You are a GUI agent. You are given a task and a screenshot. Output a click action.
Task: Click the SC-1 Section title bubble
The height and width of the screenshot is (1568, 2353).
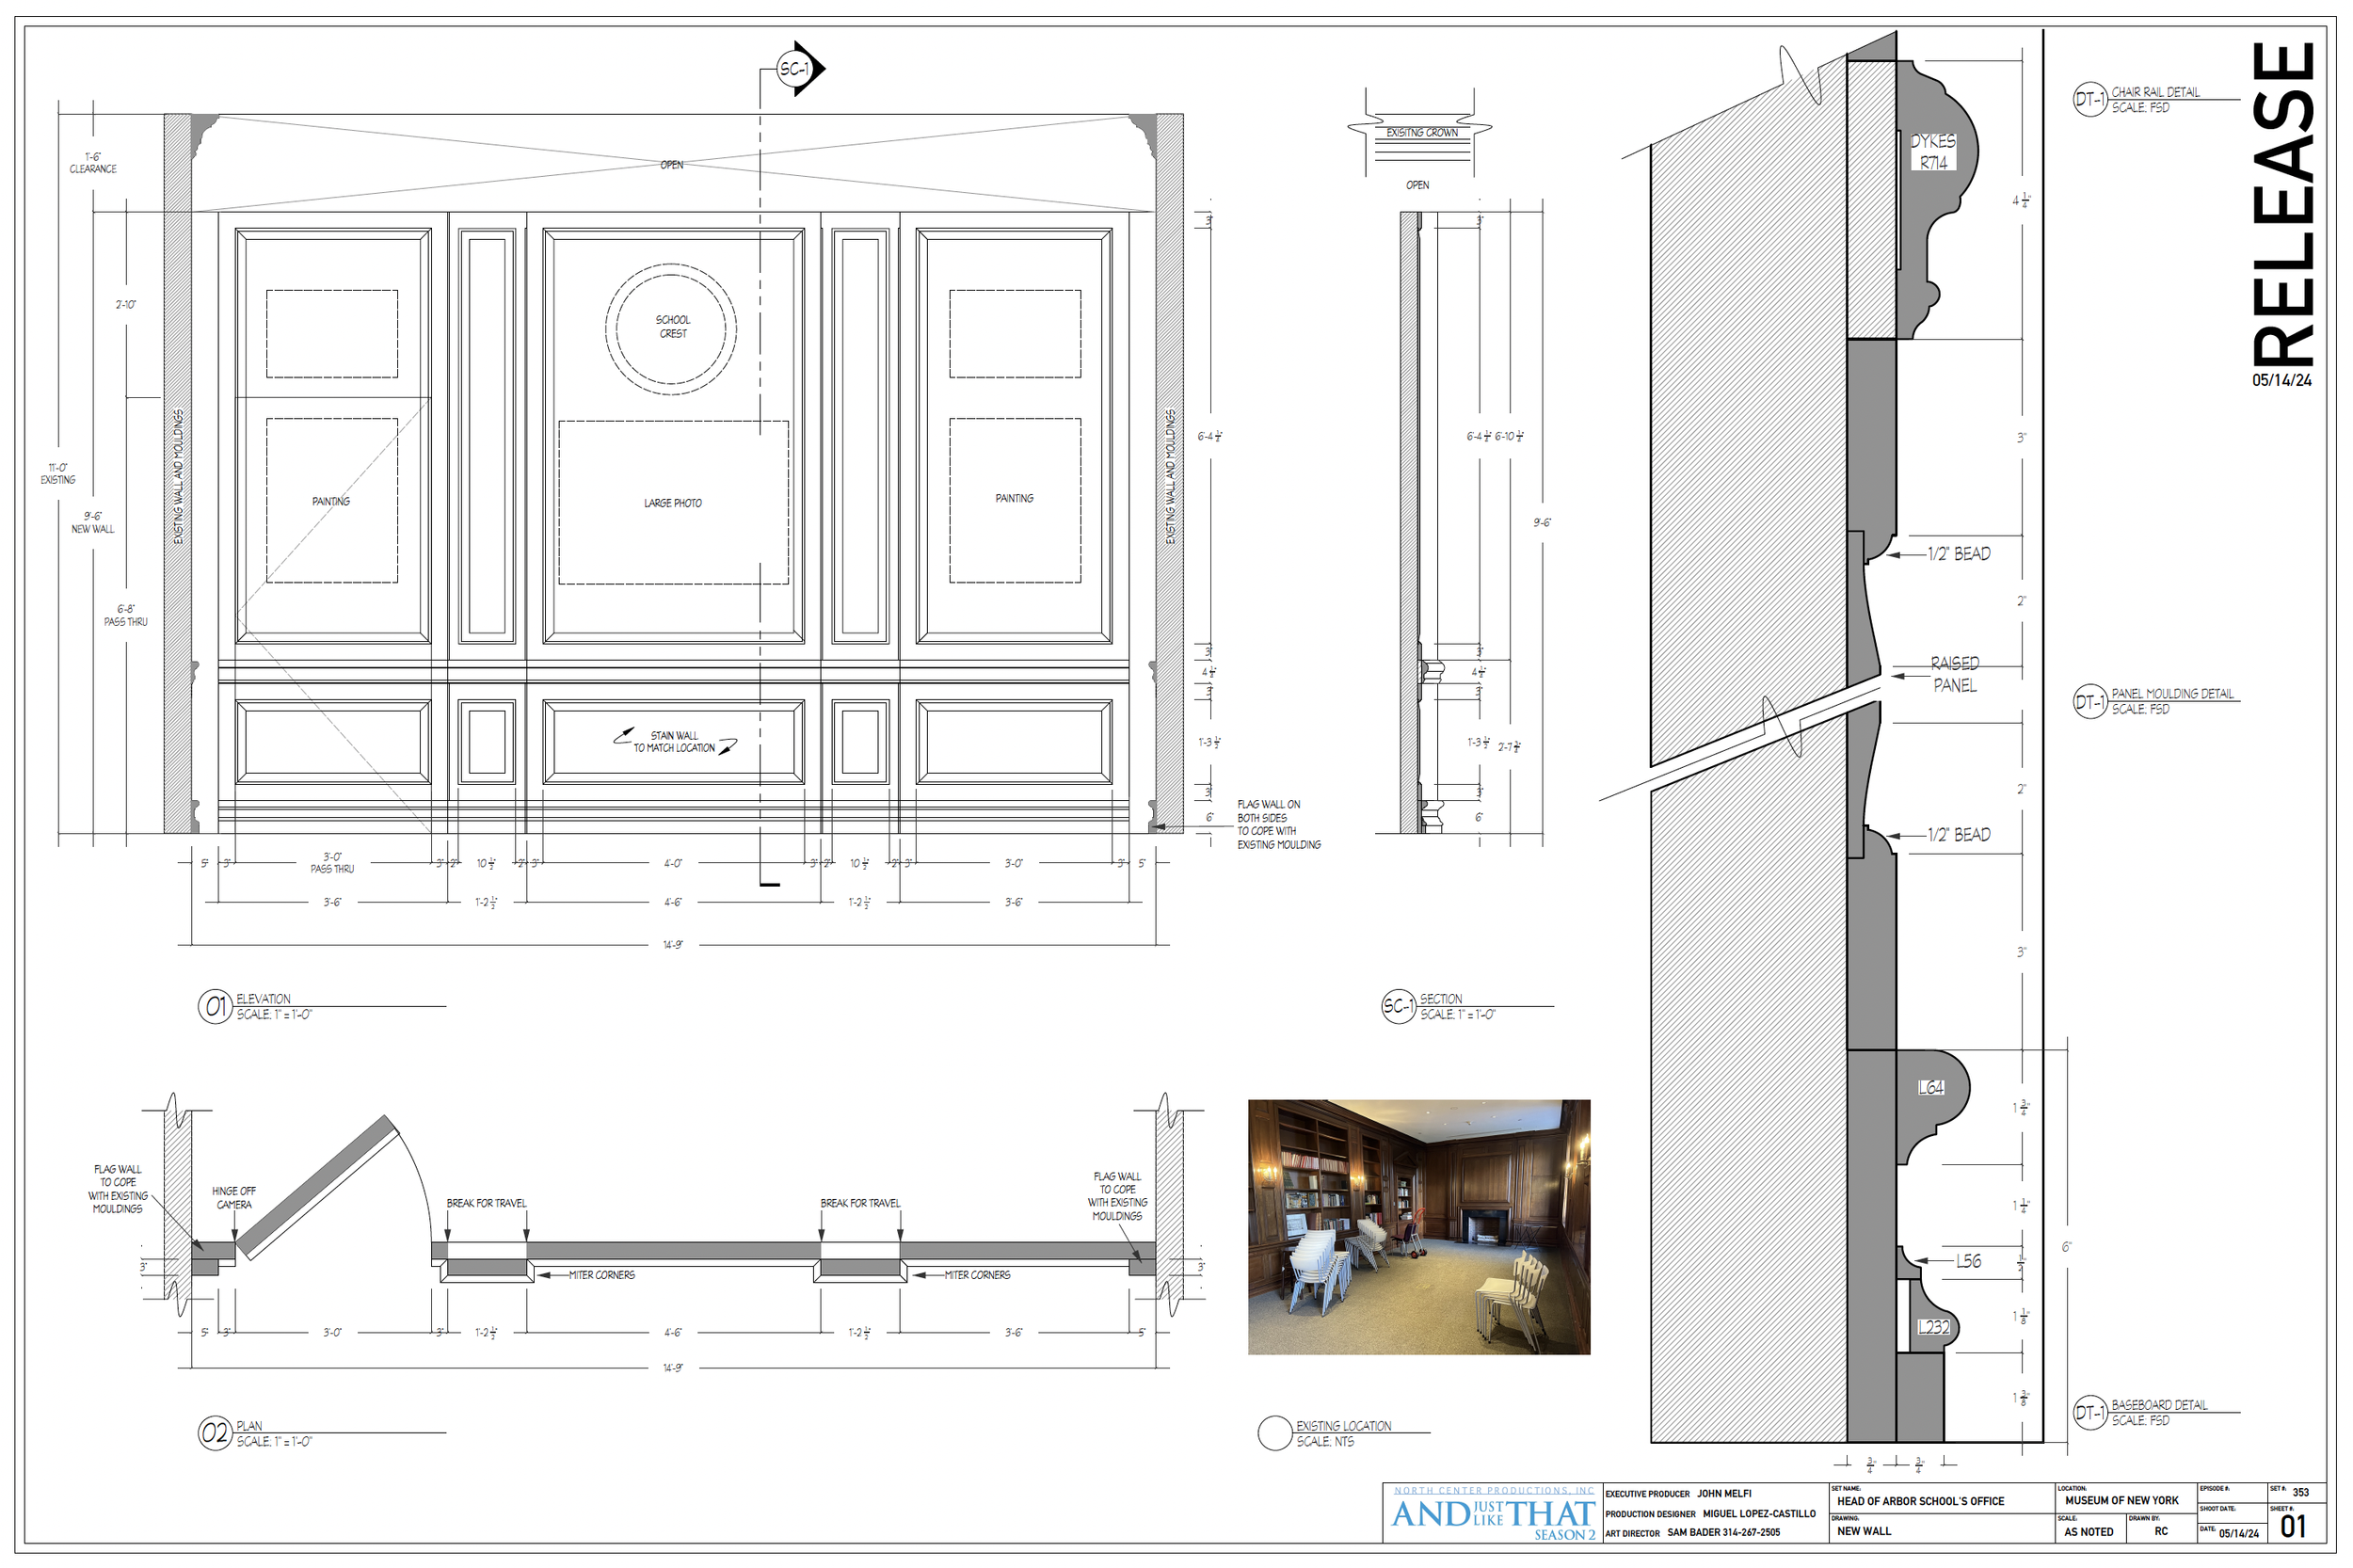coord(1398,1006)
